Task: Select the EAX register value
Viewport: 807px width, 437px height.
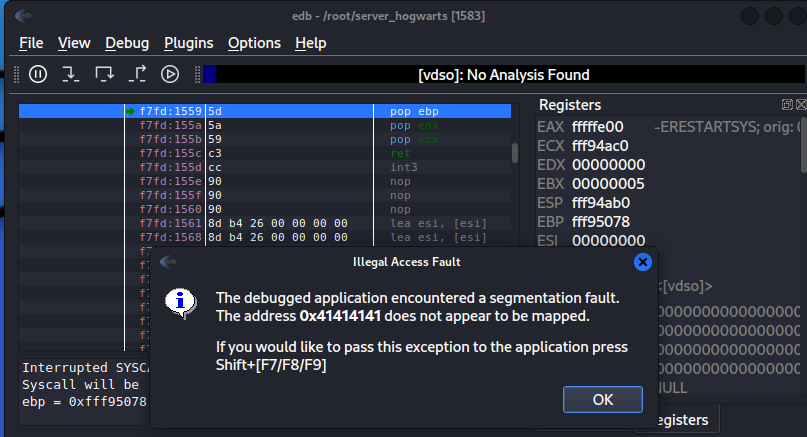Action: click(598, 127)
